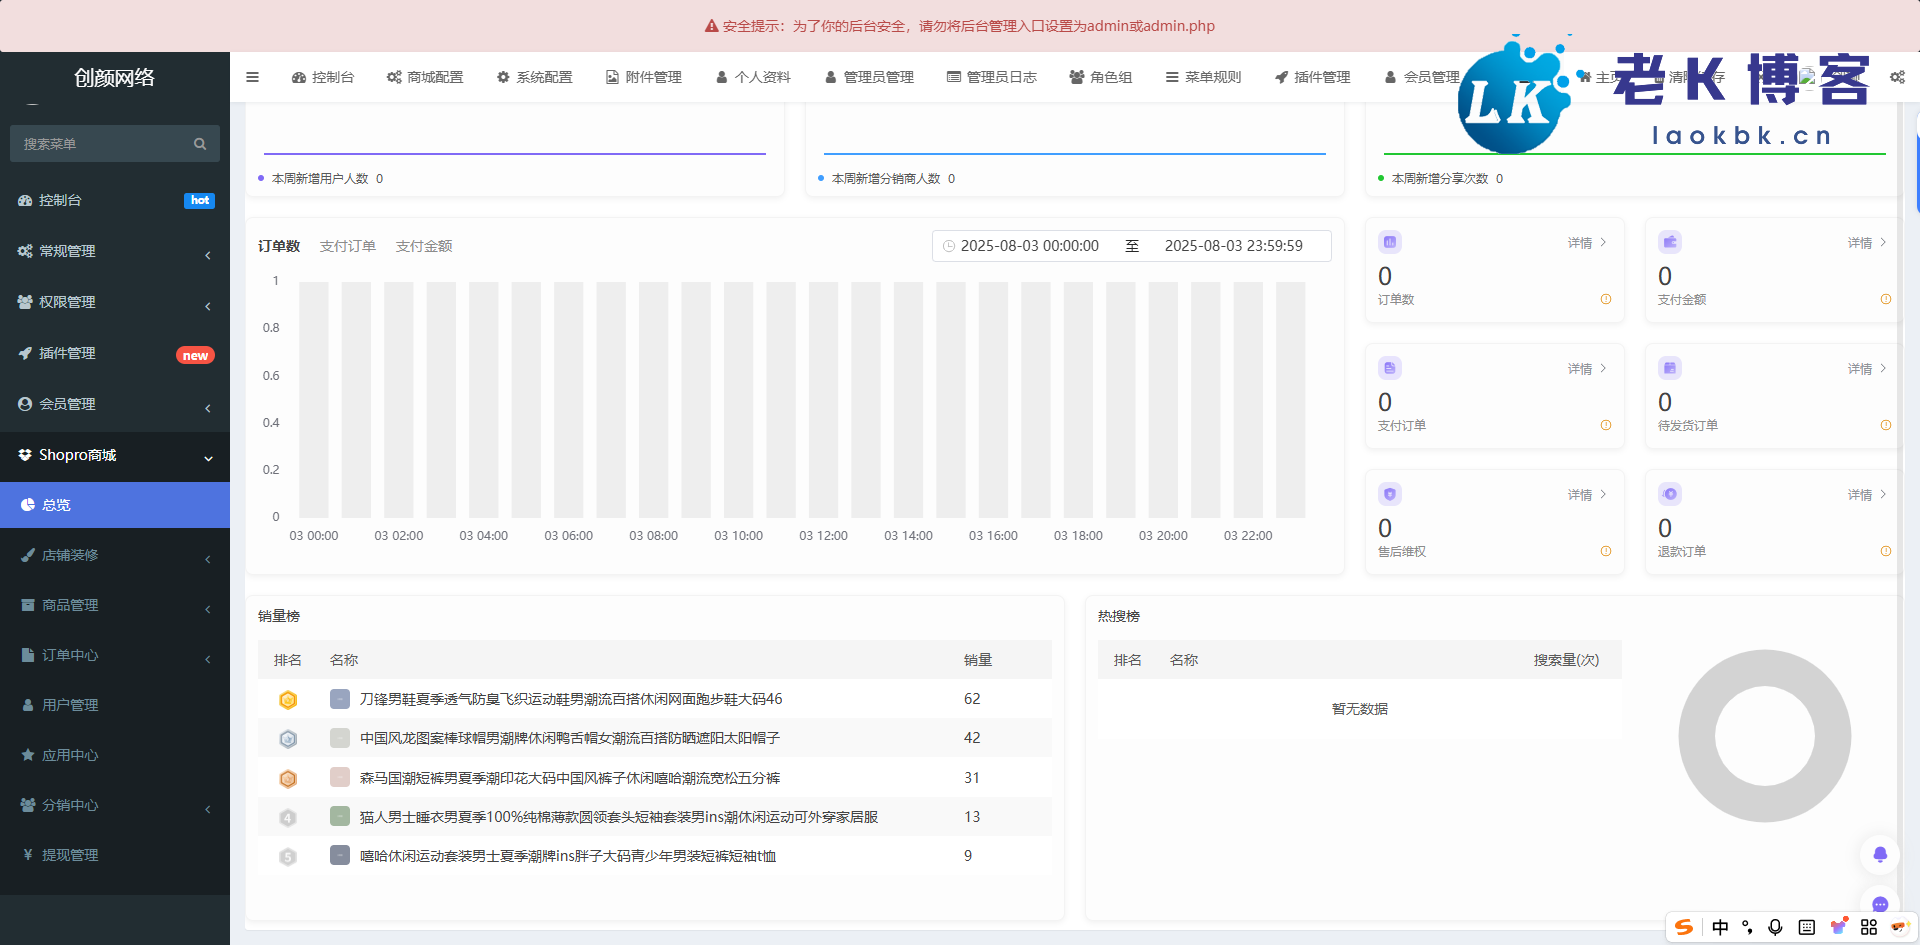Click the settings gears icon at top right

click(x=1897, y=77)
